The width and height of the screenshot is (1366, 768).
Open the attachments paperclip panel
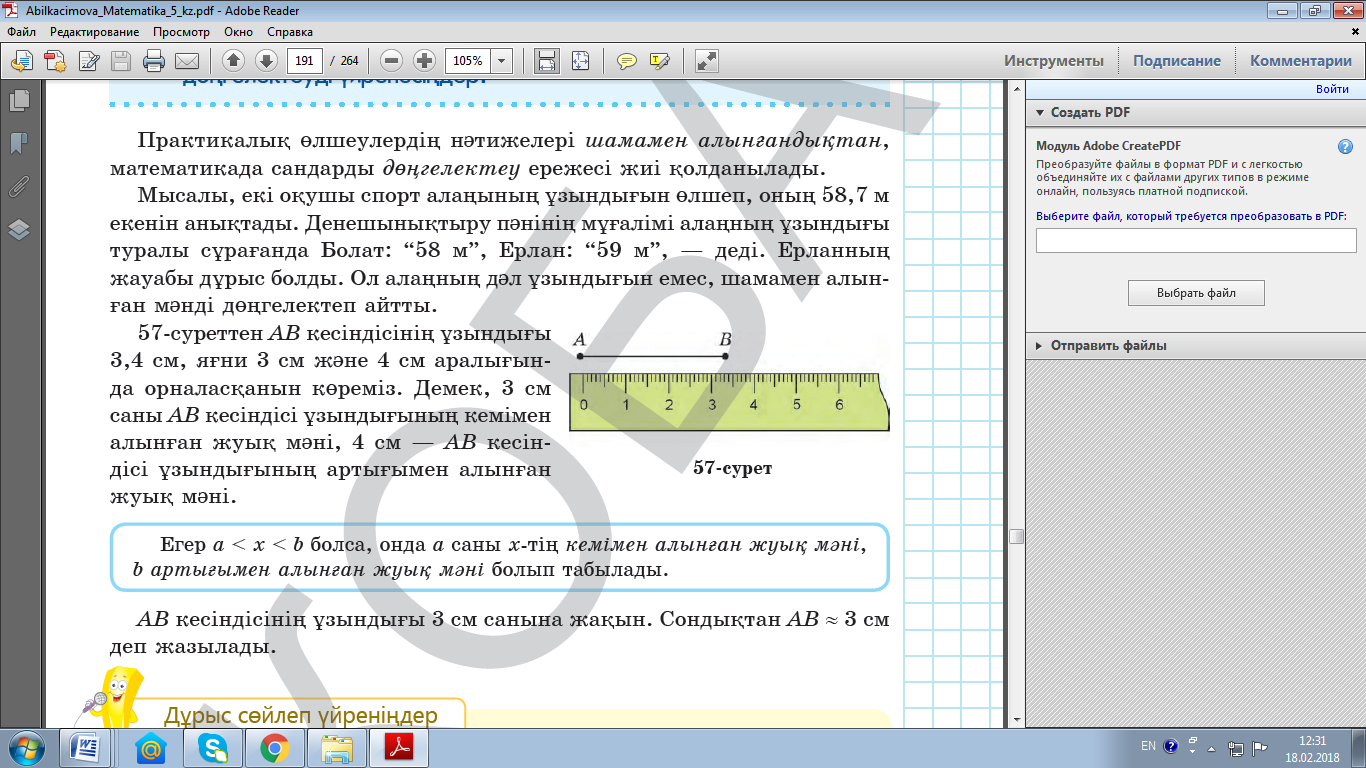tap(19, 187)
